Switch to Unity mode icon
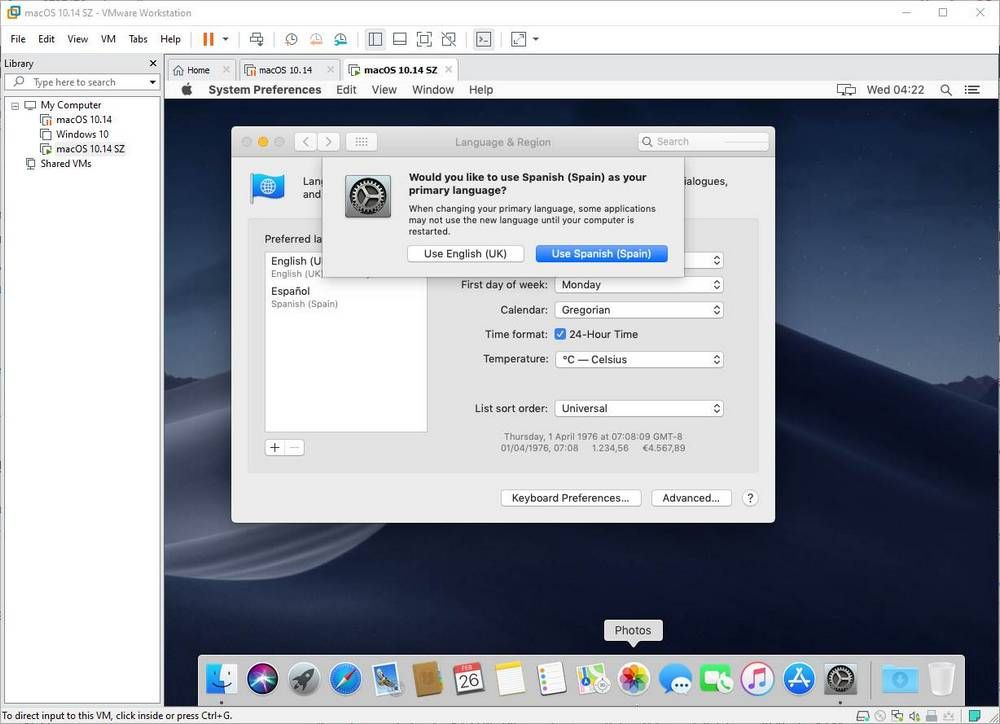1000x724 pixels. click(x=449, y=39)
